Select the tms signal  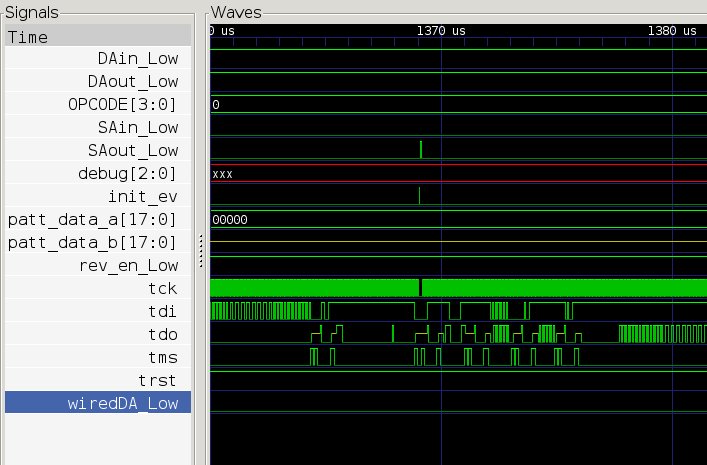point(98,358)
